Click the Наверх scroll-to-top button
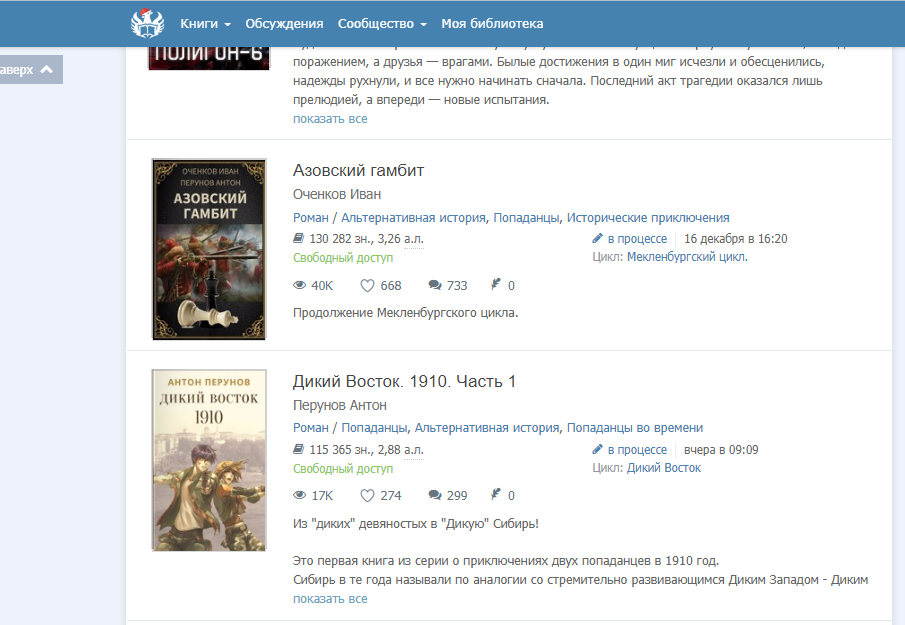 [x=29, y=69]
